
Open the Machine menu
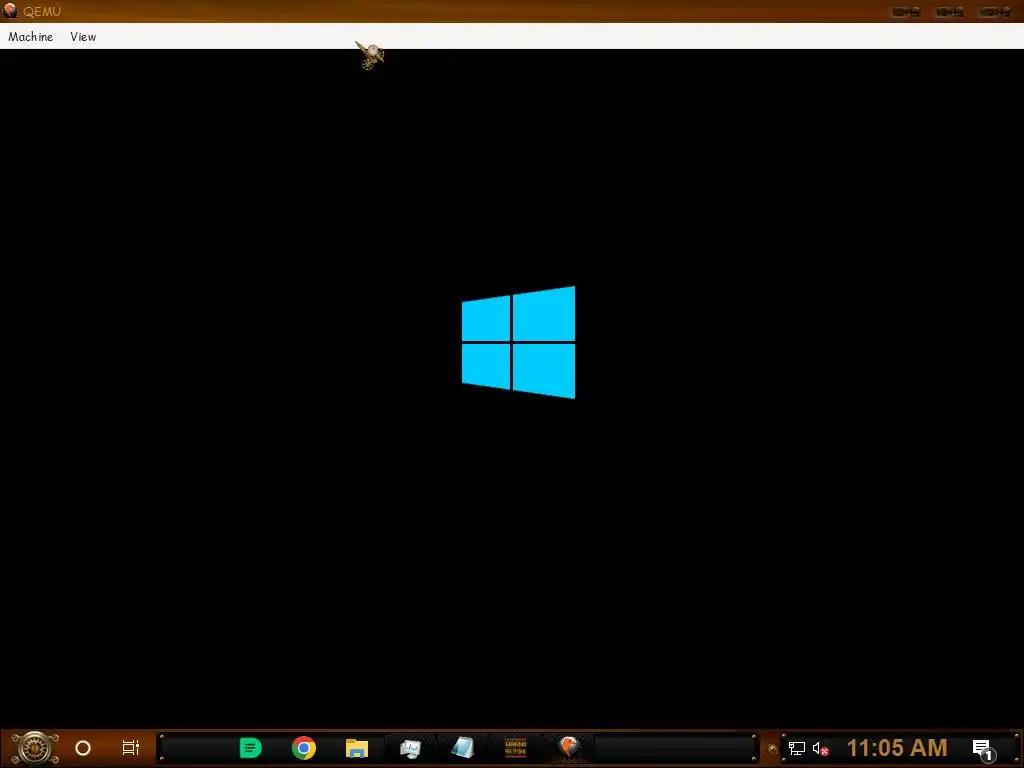tap(31, 37)
